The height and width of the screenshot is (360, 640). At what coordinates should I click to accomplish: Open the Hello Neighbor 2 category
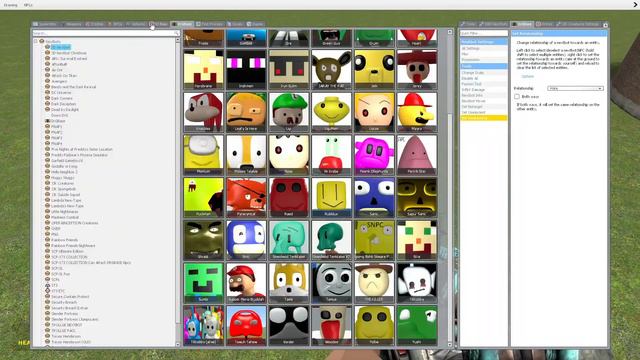[64, 172]
